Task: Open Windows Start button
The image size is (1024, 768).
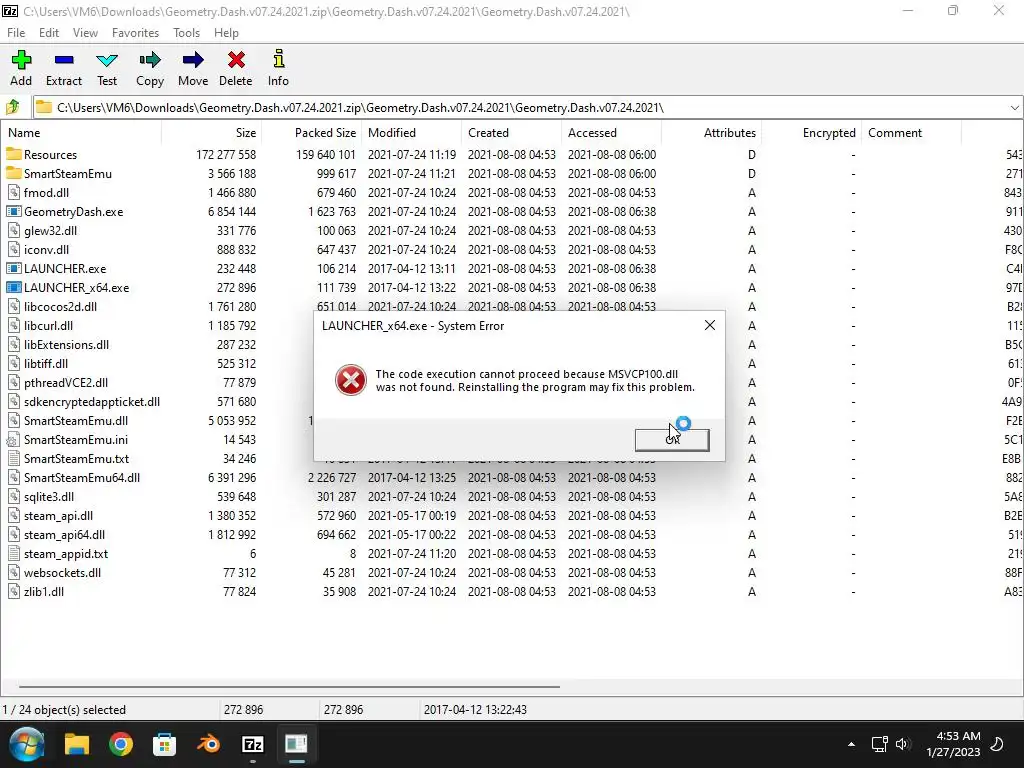Action: tap(27, 744)
